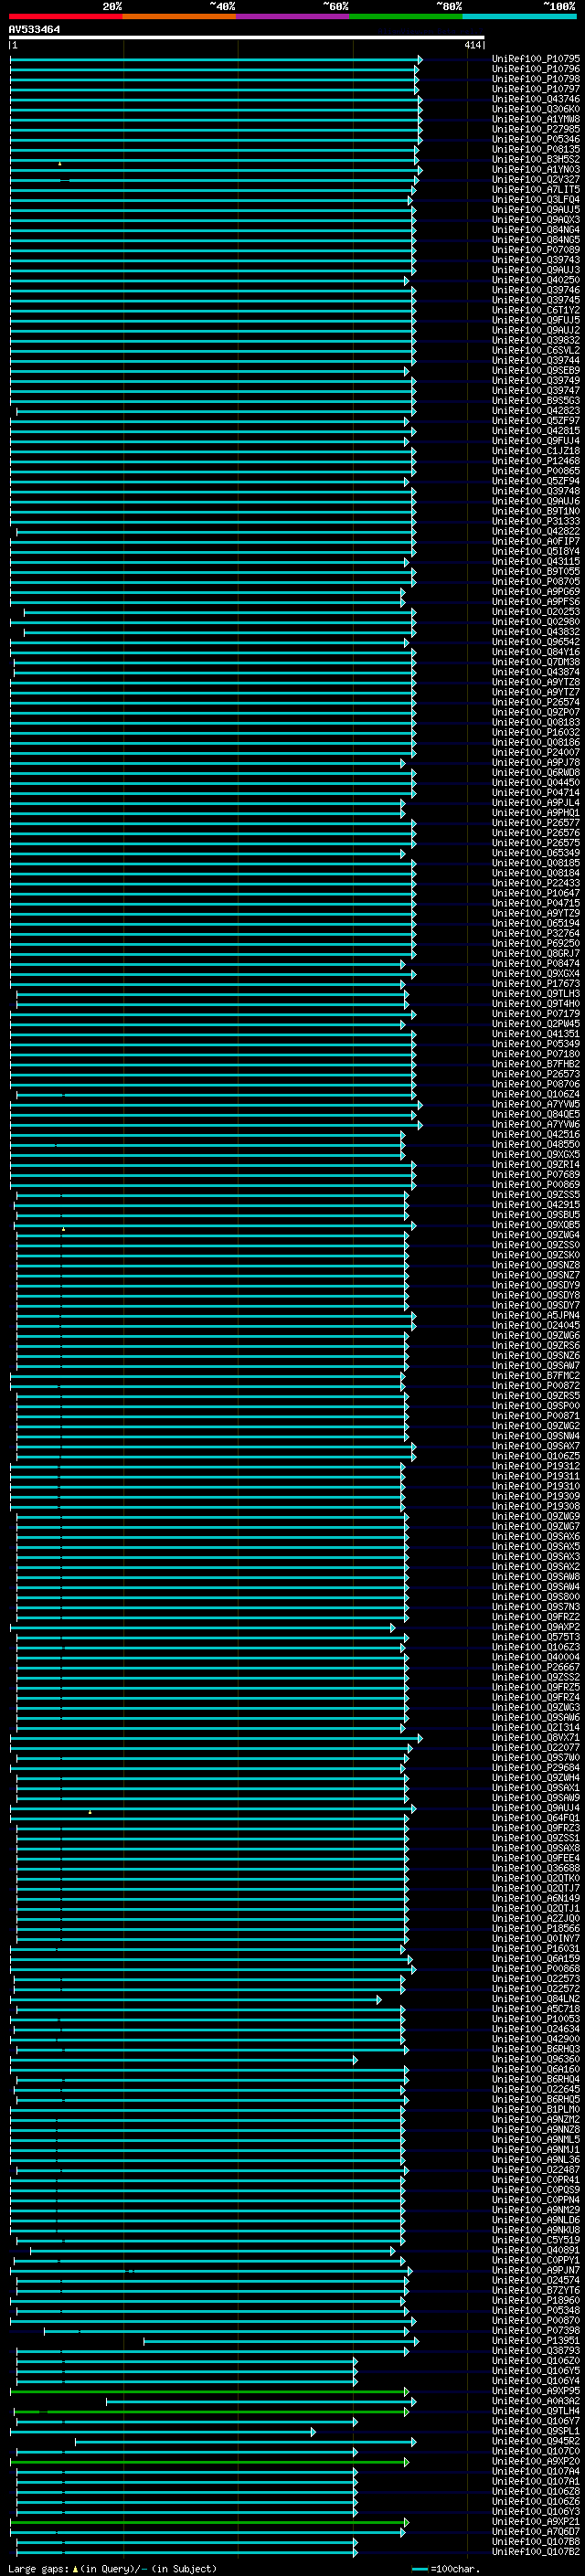The height and width of the screenshot is (2576, 585).
Task: Click hit name UniRef100_Q39832
Action: pos(536,340)
